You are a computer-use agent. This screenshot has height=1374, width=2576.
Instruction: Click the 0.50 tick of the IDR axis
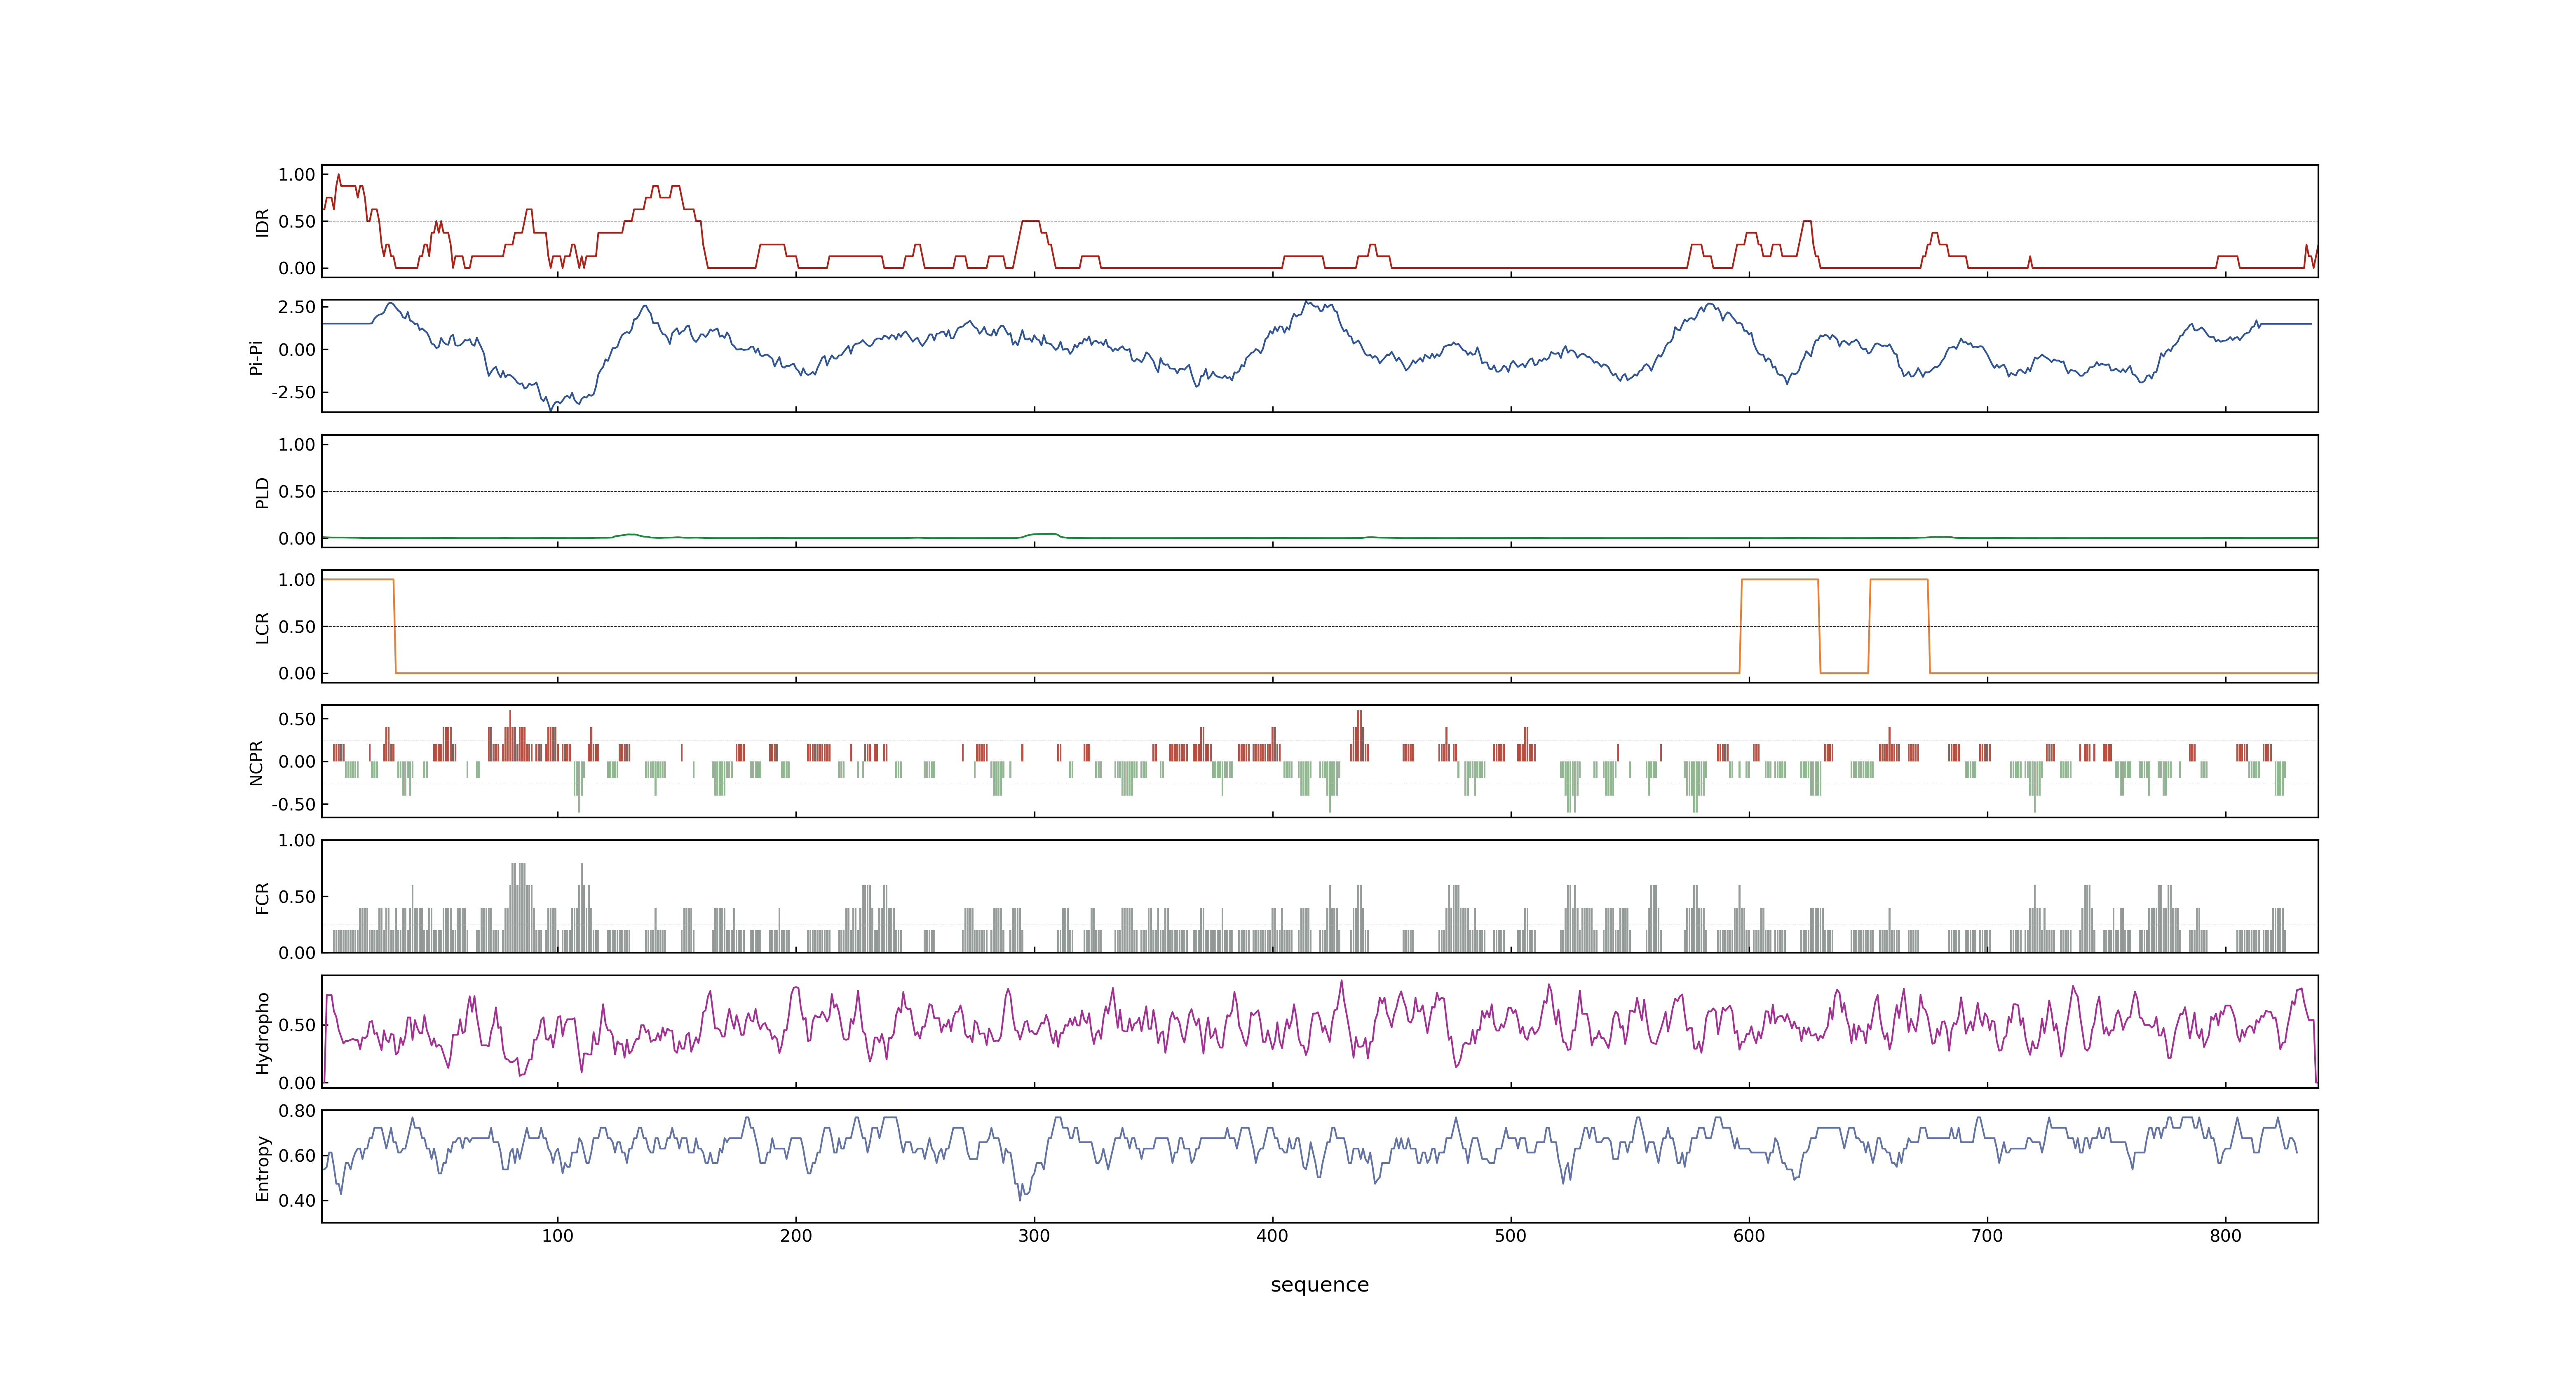point(297,222)
